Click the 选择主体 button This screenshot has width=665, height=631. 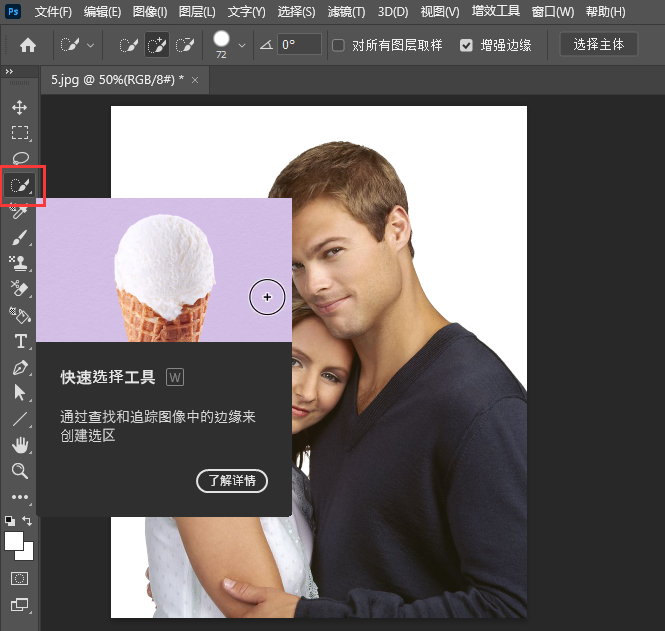click(x=598, y=44)
